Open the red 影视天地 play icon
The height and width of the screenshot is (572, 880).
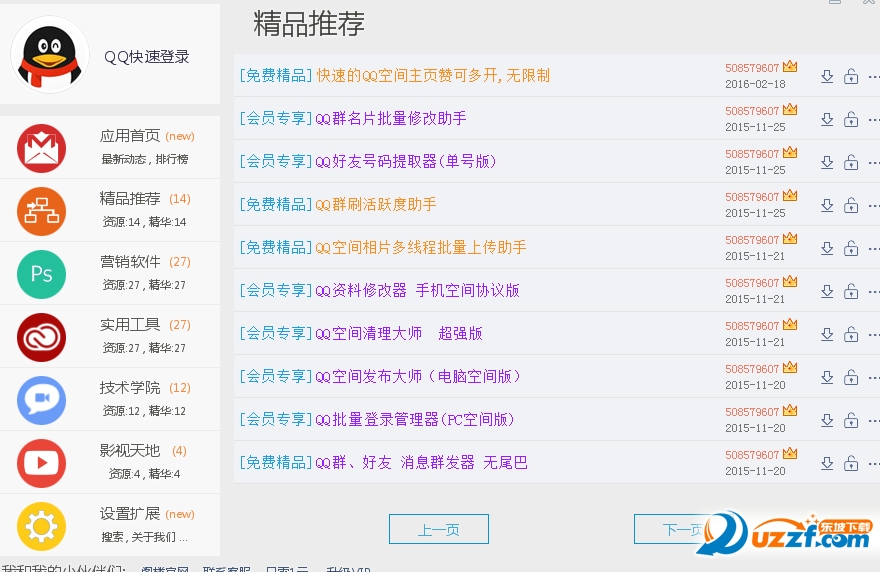pos(42,463)
